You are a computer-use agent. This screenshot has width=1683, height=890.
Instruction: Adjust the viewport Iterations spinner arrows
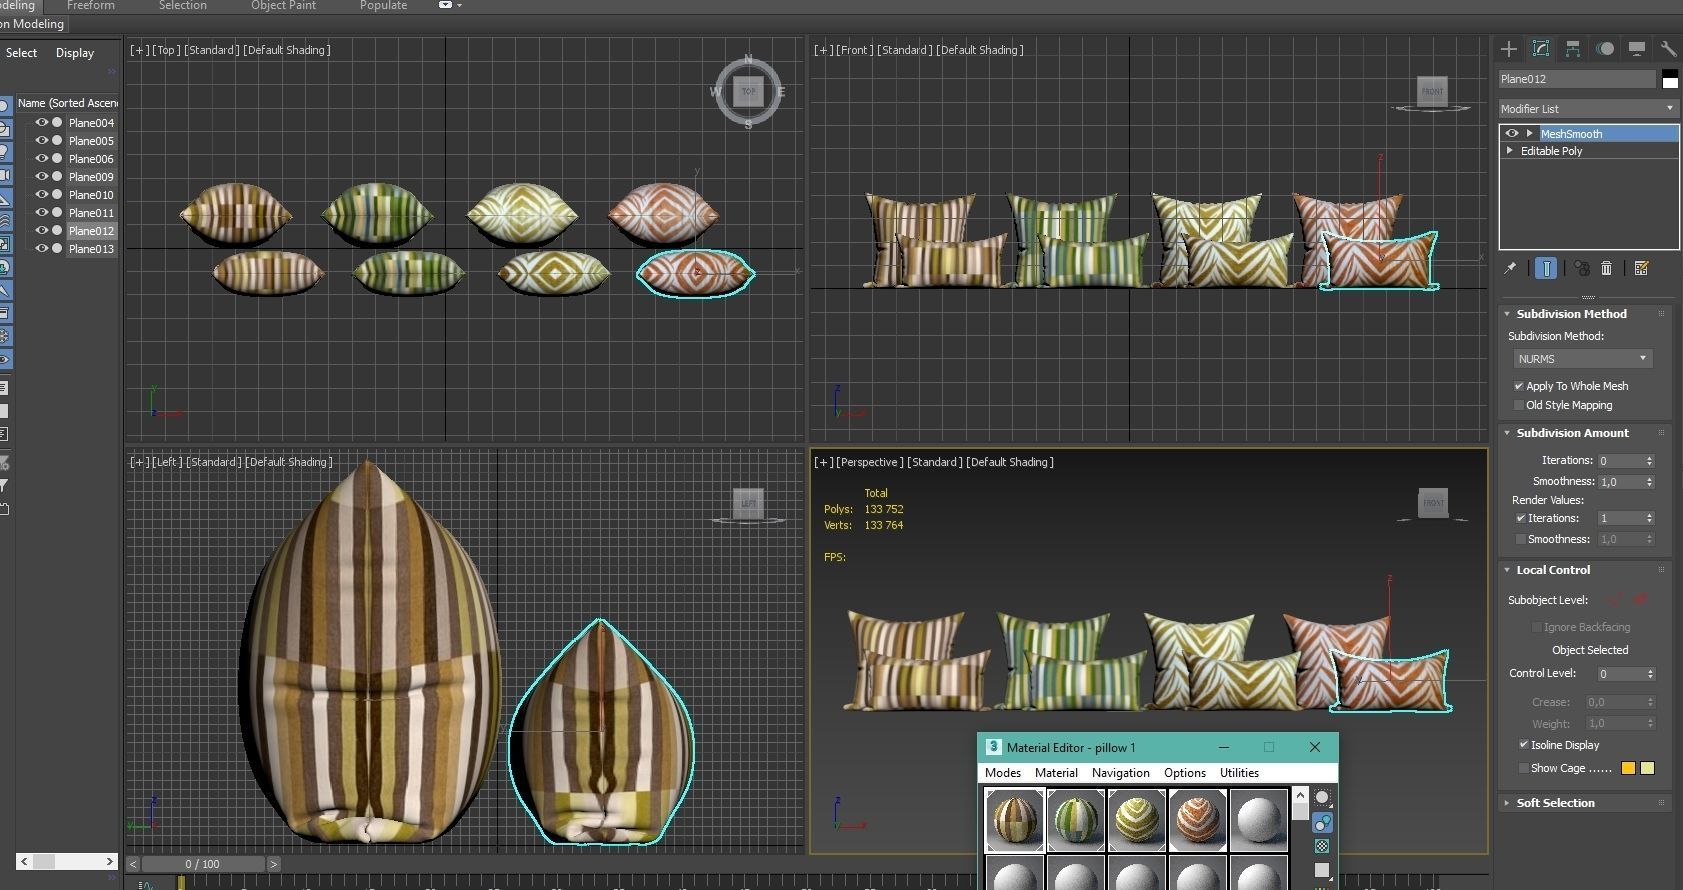point(1649,461)
